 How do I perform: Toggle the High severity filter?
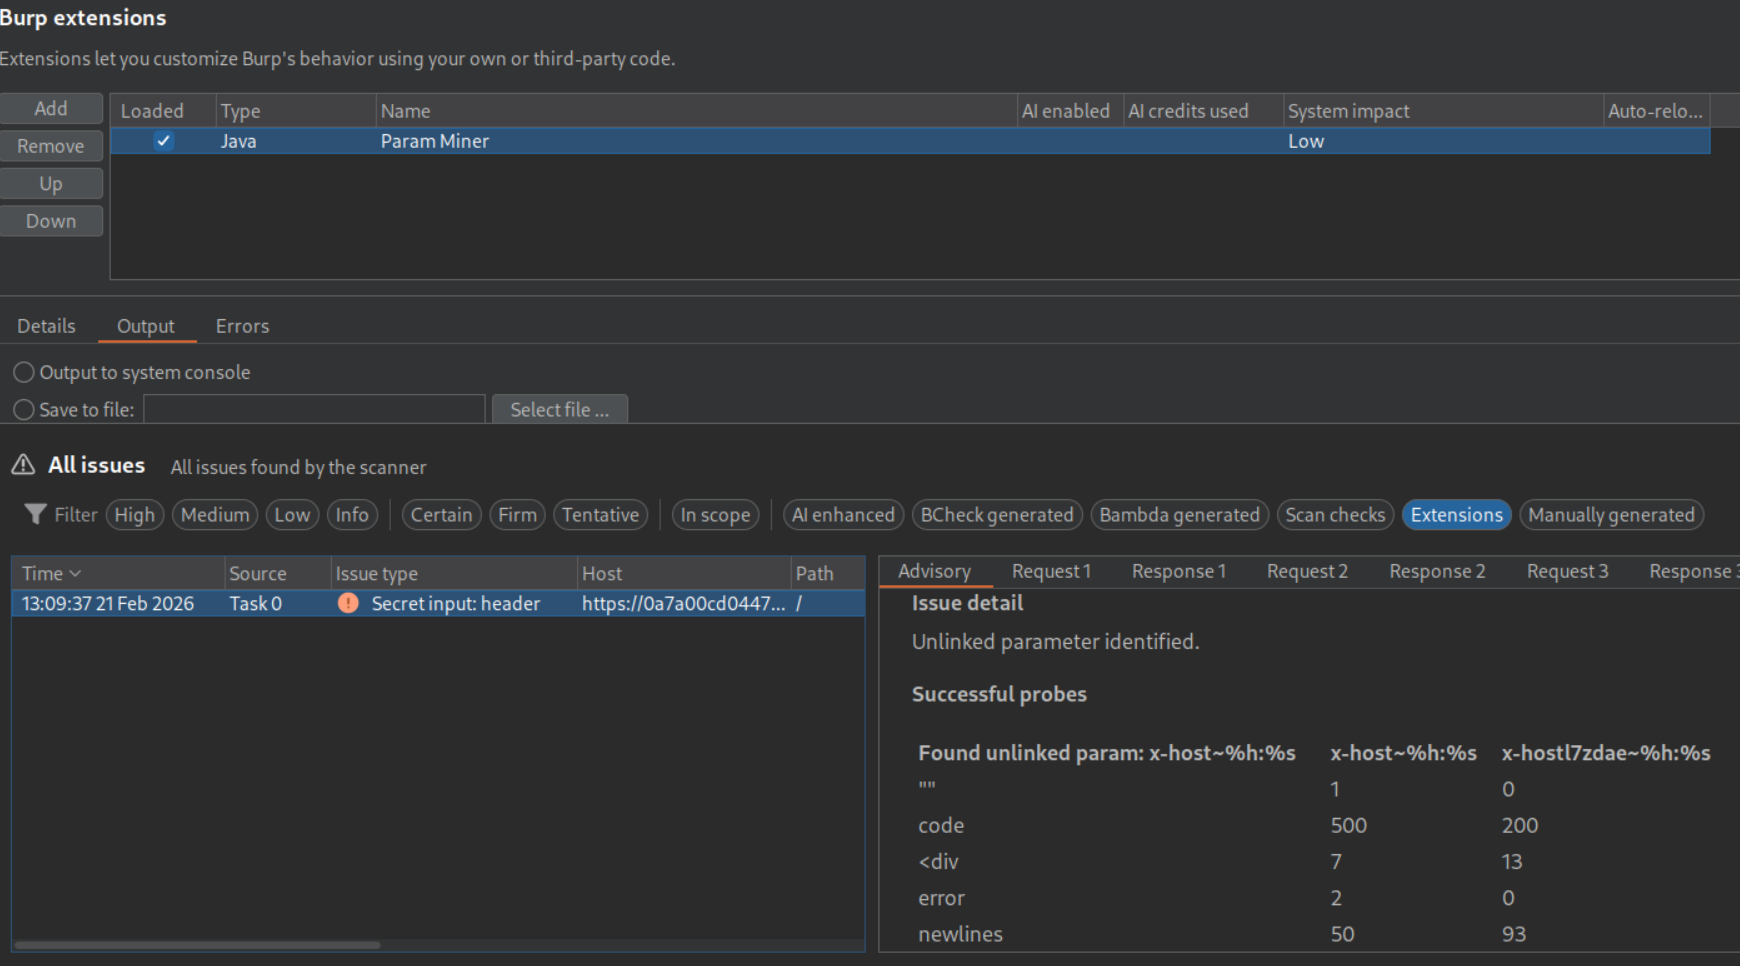[x=134, y=514]
